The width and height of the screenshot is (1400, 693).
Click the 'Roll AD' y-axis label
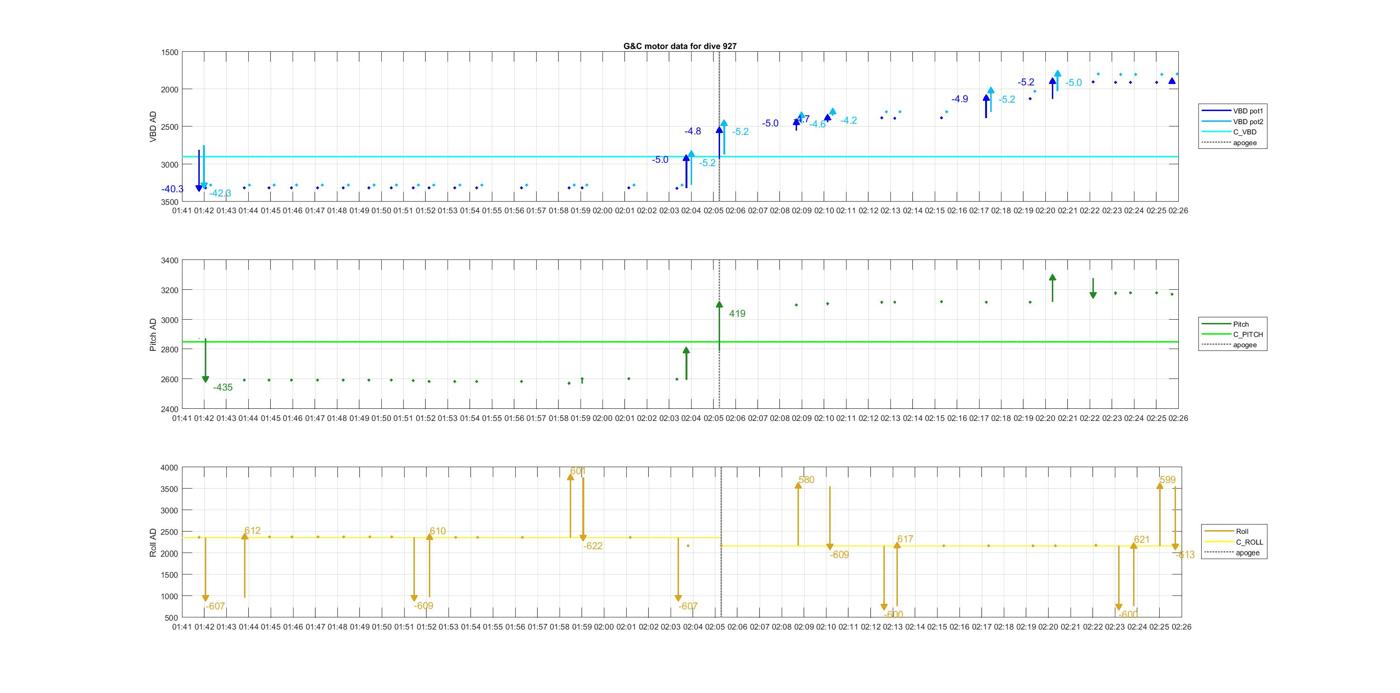click(153, 542)
